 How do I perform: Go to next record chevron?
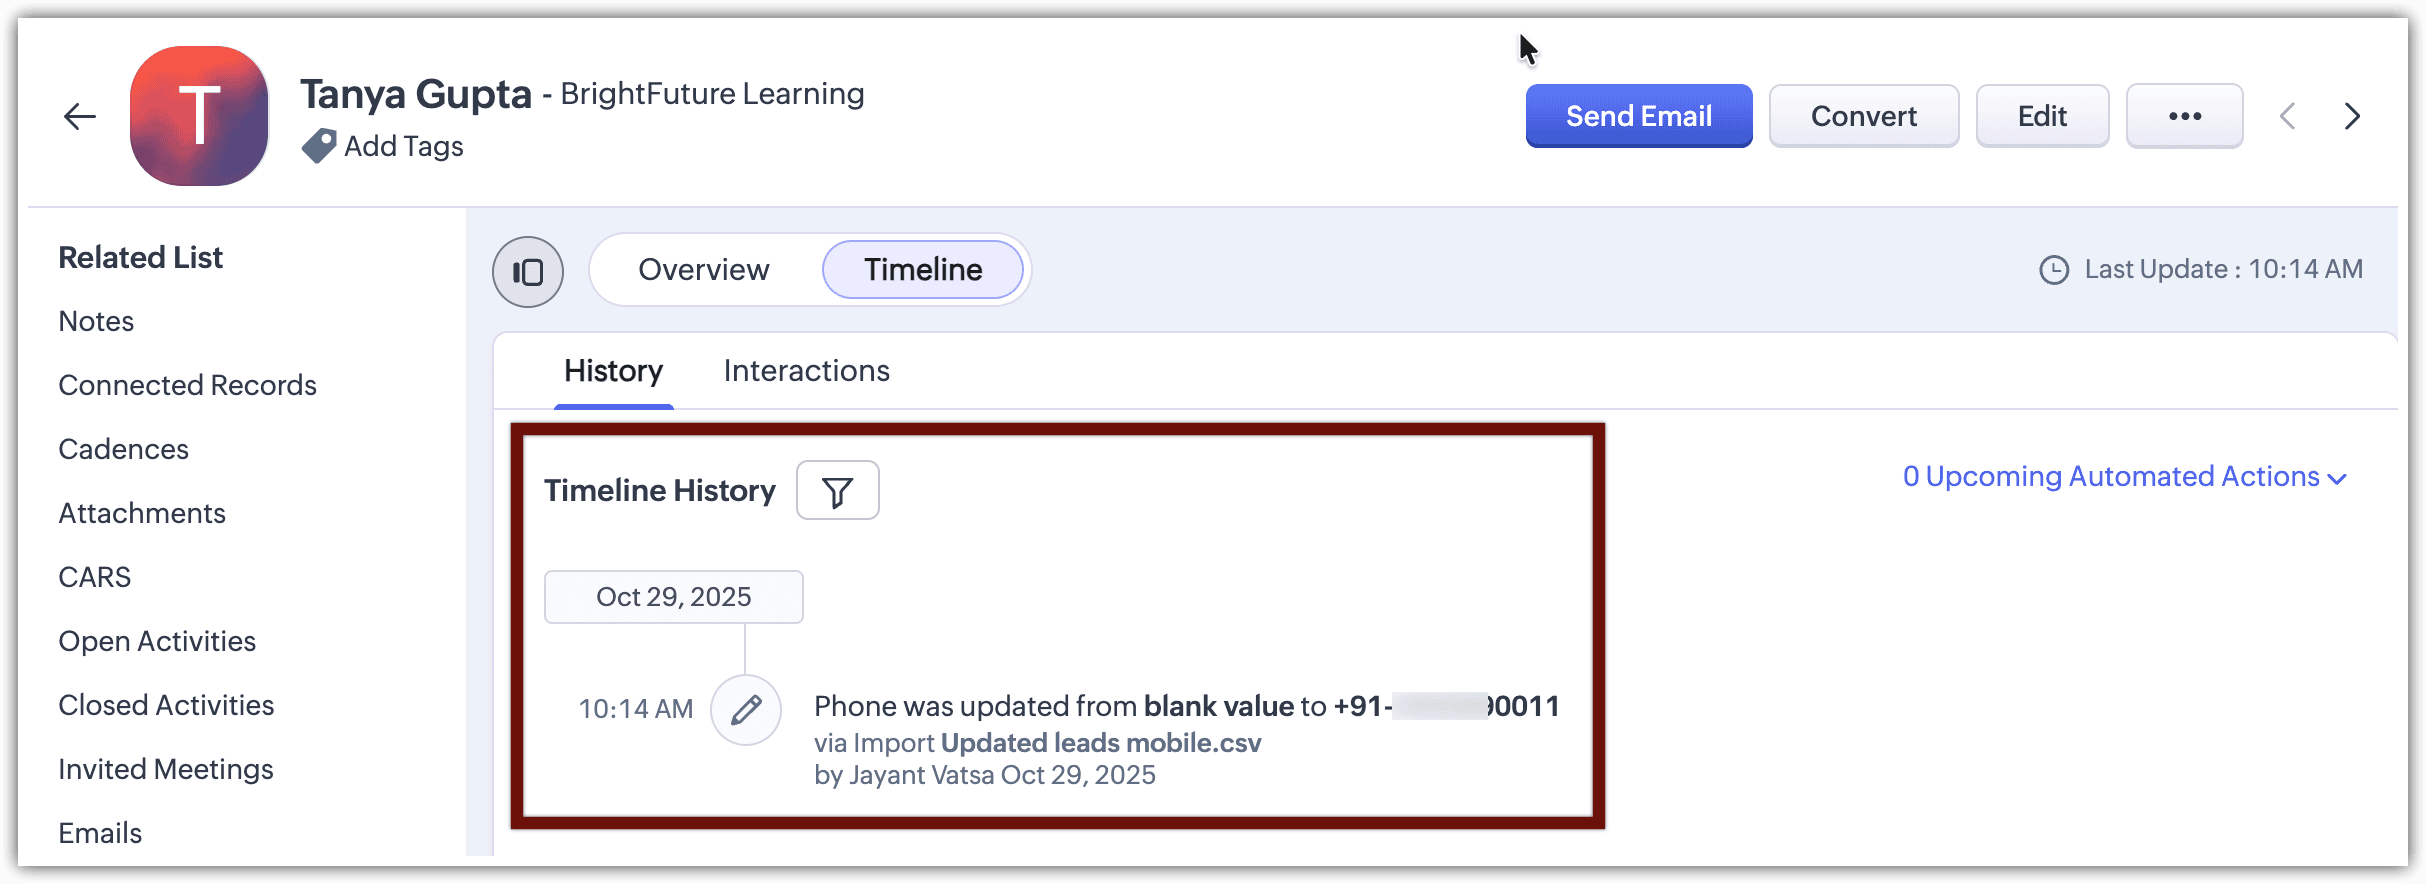click(2352, 116)
